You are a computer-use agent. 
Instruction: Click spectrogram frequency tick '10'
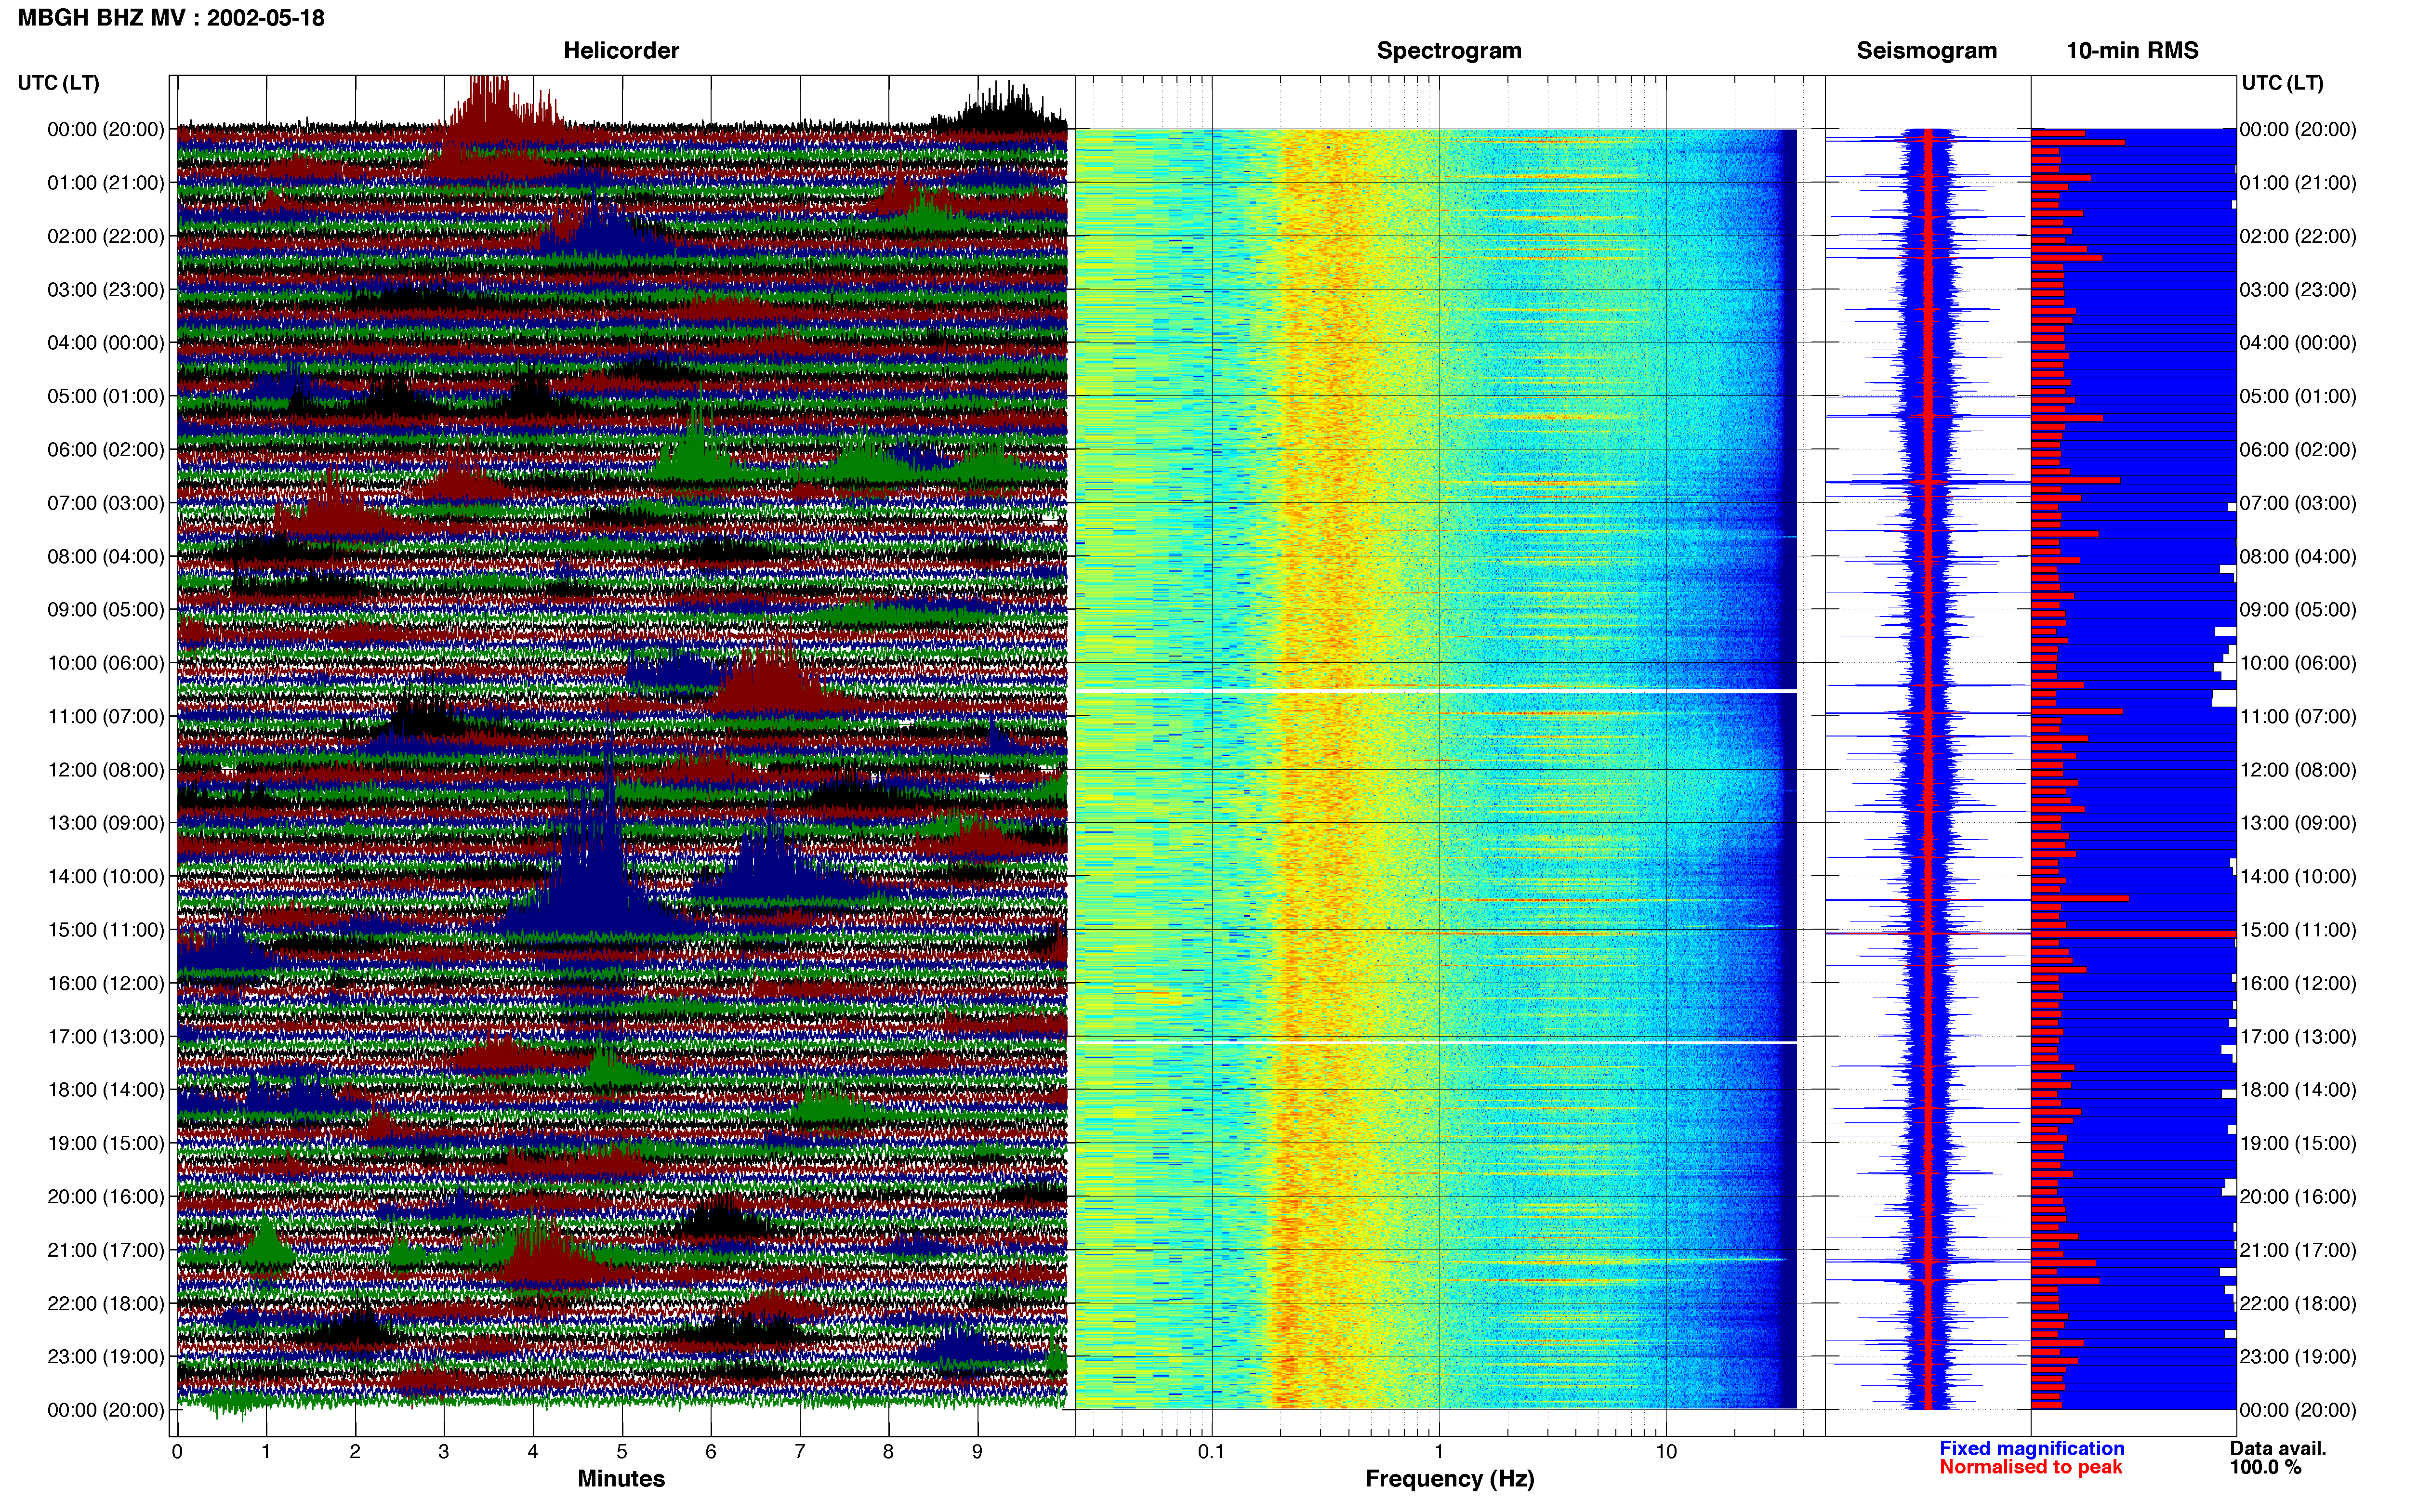point(1666,1452)
